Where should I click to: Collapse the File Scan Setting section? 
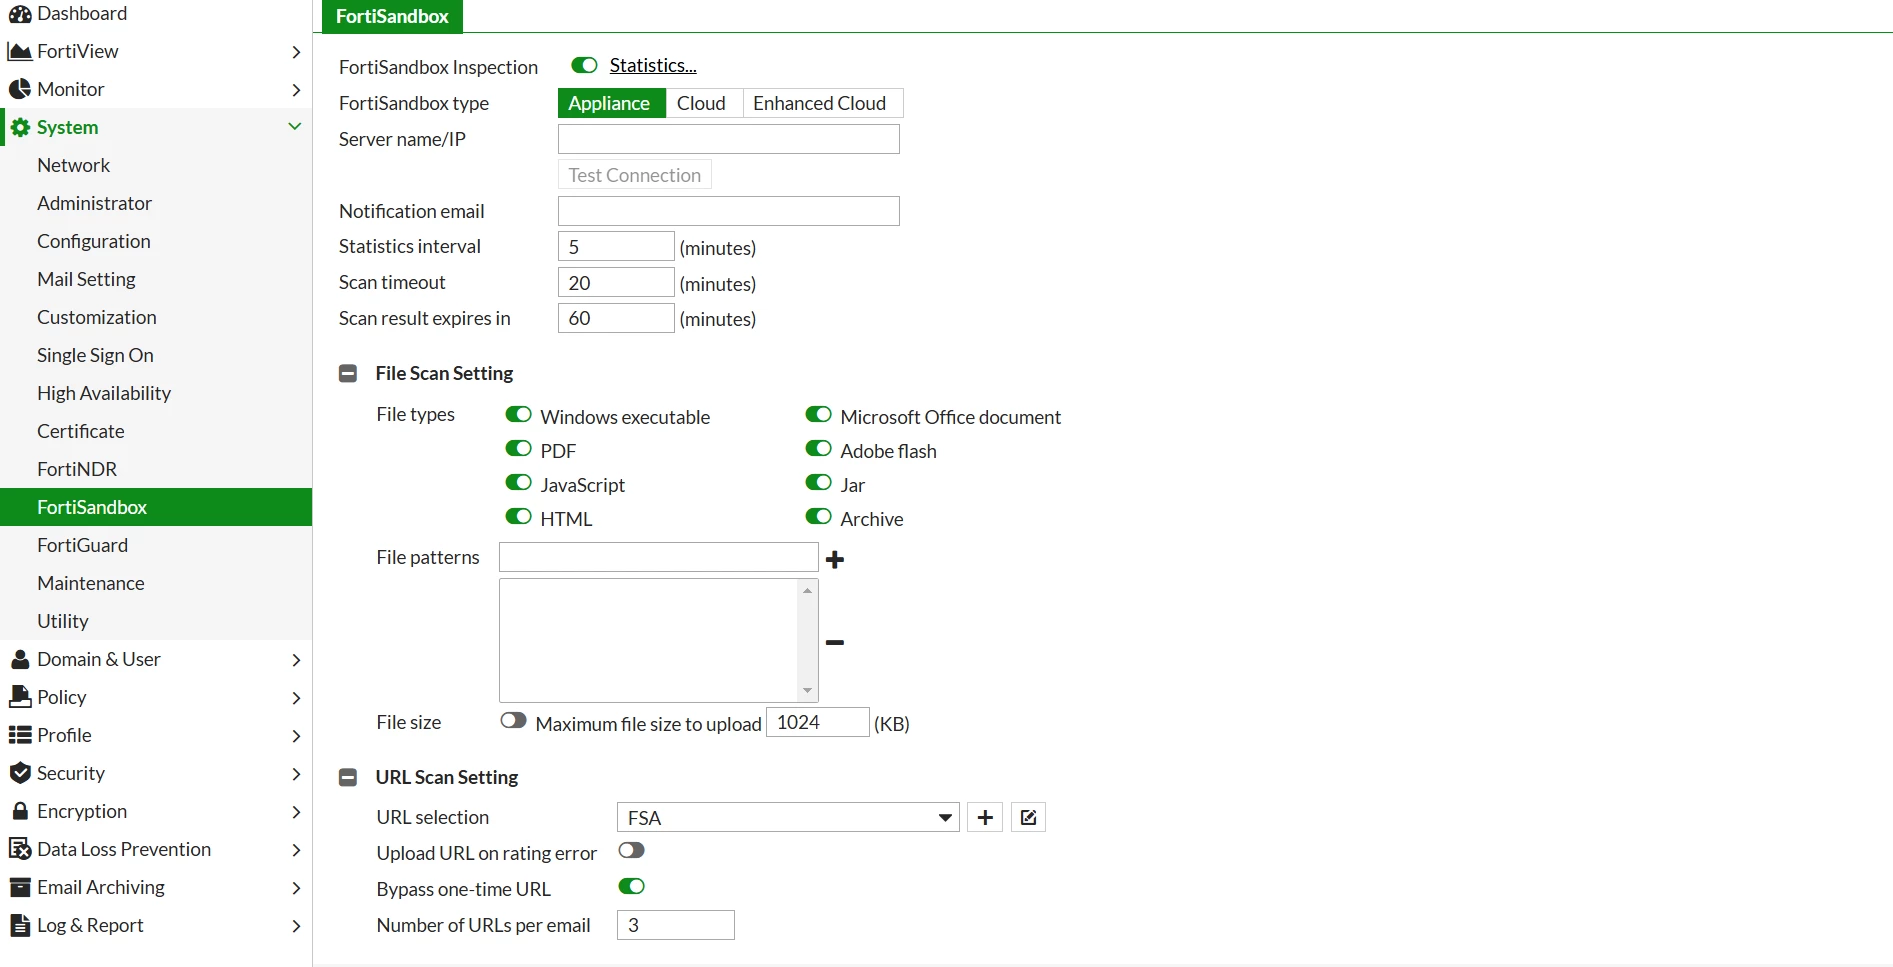[x=348, y=373]
